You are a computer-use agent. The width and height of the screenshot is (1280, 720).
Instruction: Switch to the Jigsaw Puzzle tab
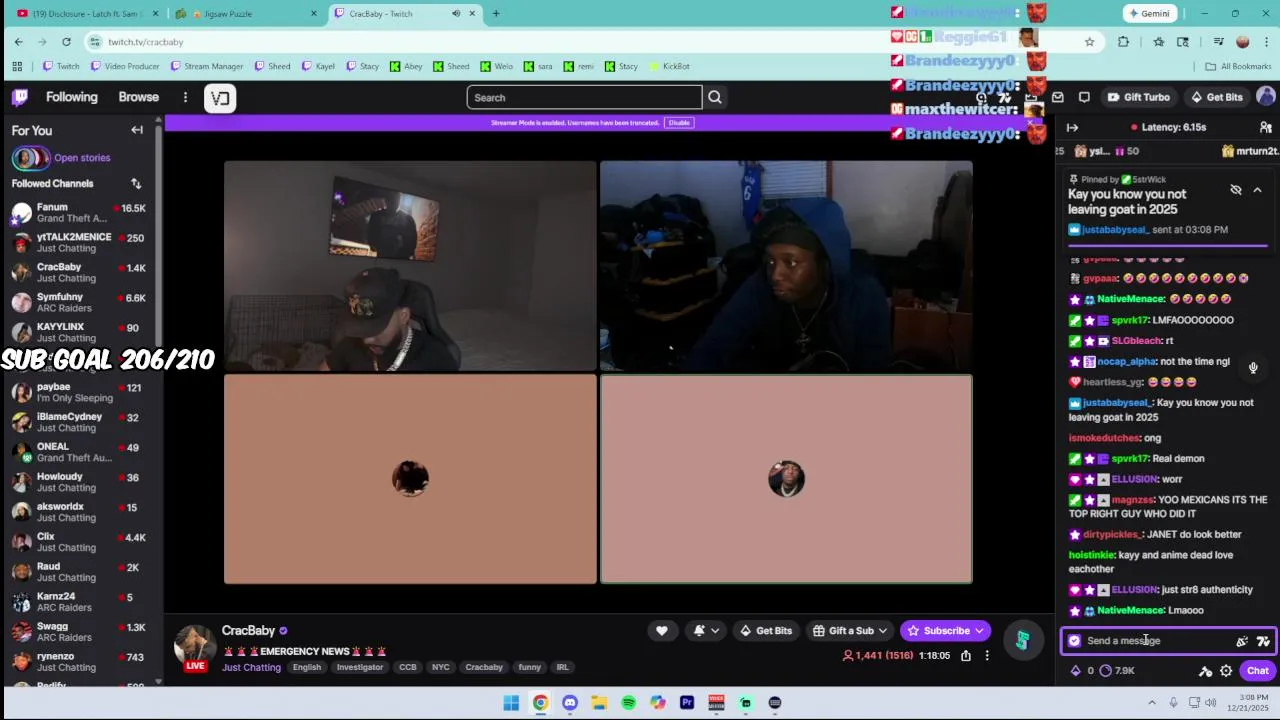coord(246,14)
